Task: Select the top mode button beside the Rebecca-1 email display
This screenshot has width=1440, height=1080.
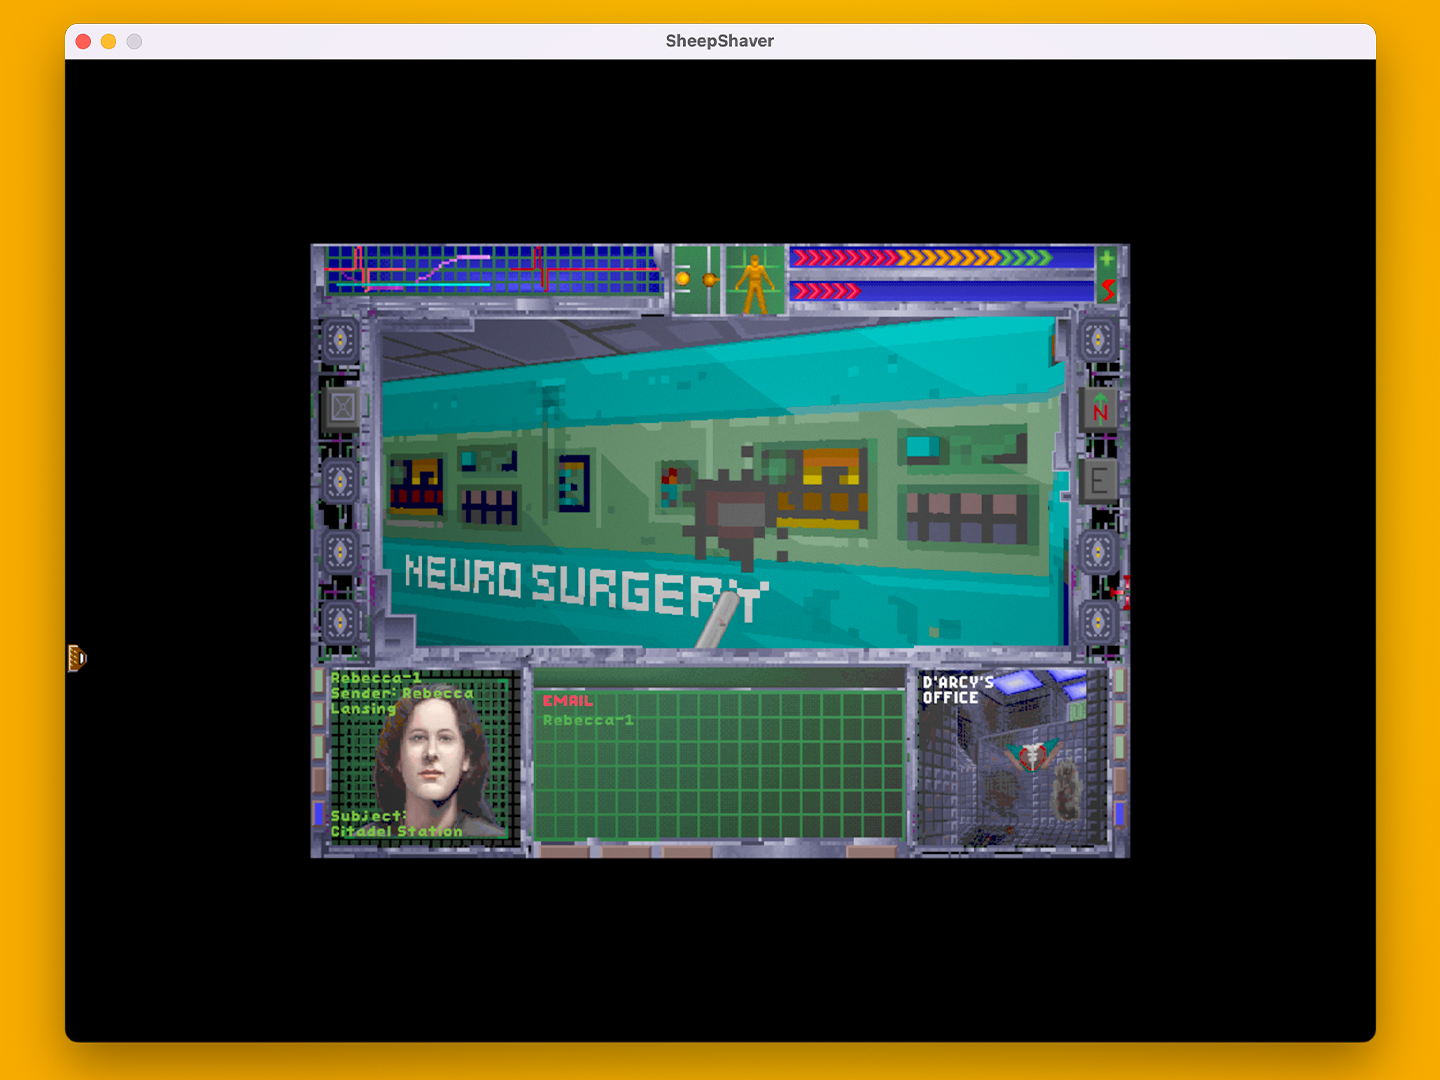Action: [x=319, y=683]
